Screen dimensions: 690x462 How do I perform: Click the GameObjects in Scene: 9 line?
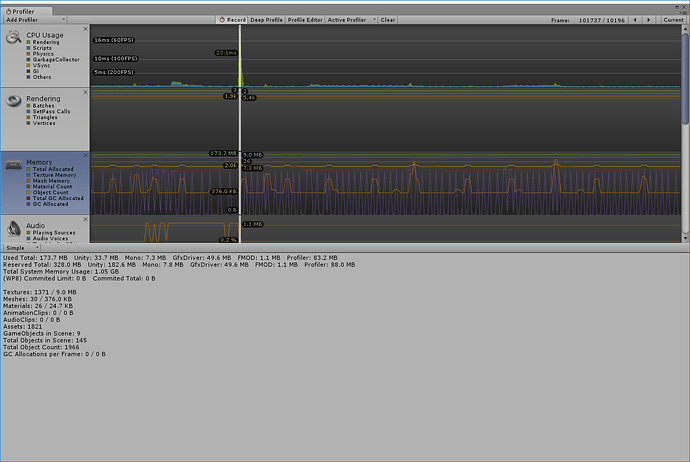point(42,334)
